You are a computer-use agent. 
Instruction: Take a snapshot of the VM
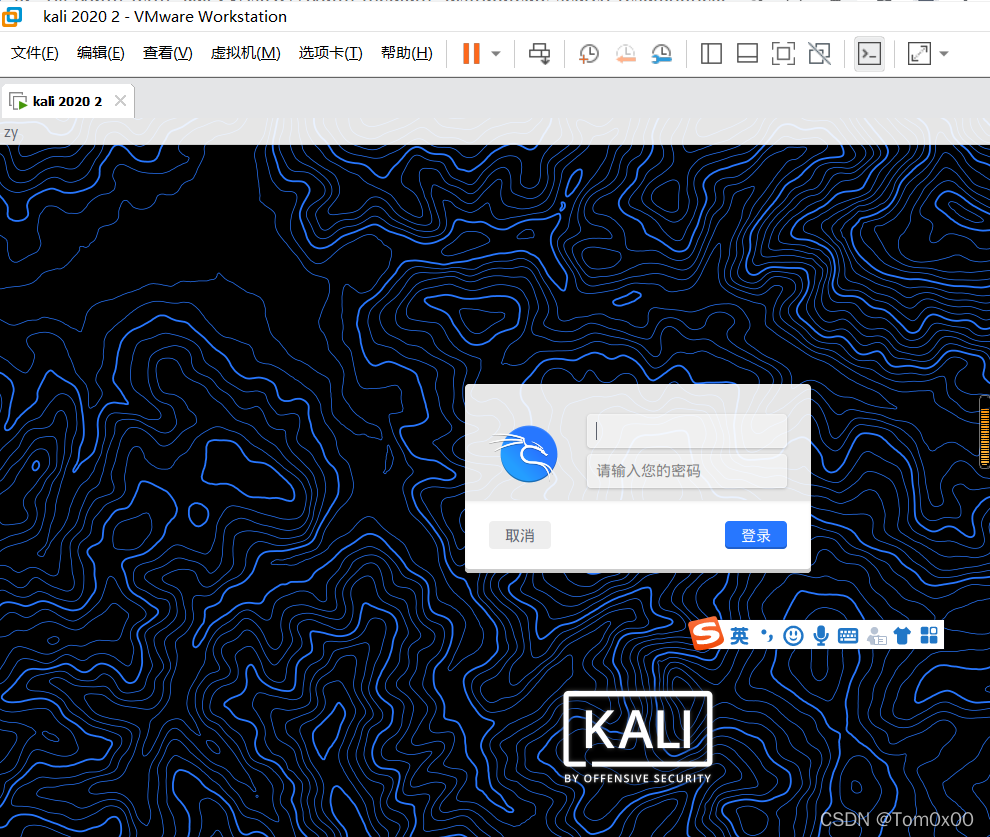click(588, 54)
